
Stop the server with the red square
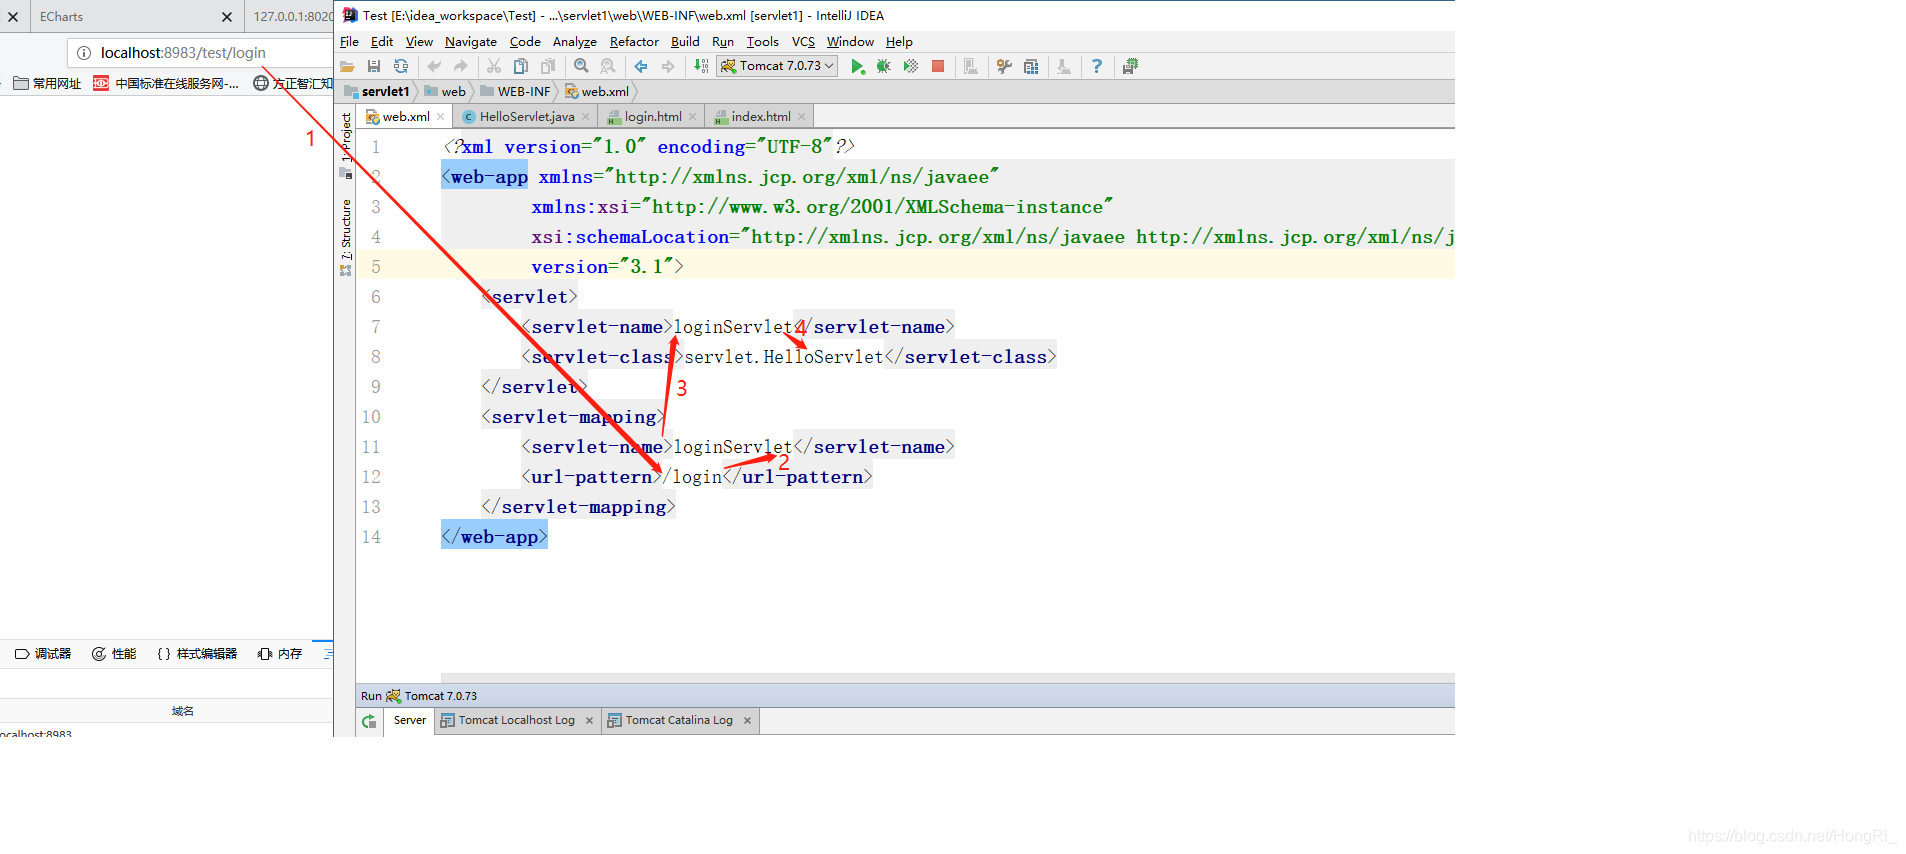(938, 66)
